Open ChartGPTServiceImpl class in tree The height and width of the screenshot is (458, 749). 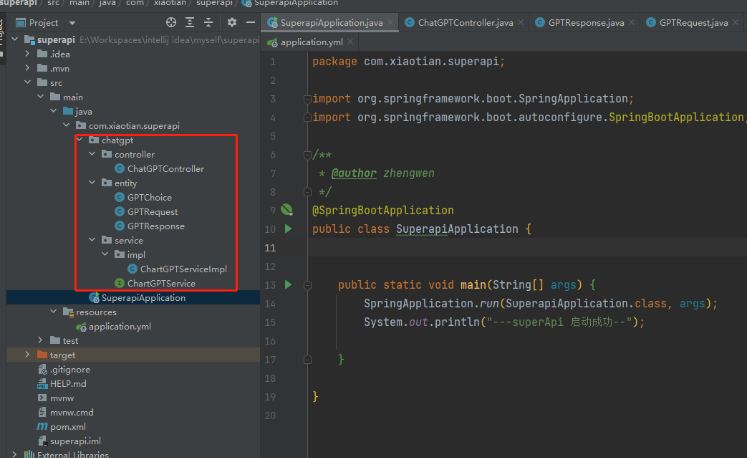(x=183, y=269)
